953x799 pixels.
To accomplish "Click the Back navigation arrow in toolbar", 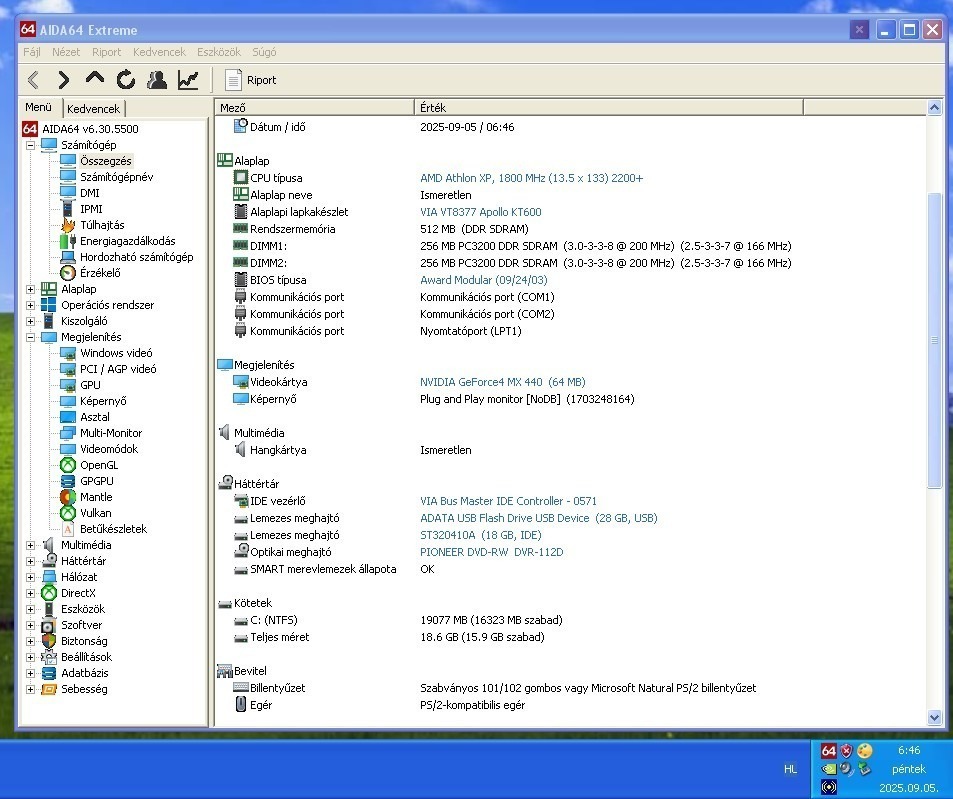I will (33, 80).
